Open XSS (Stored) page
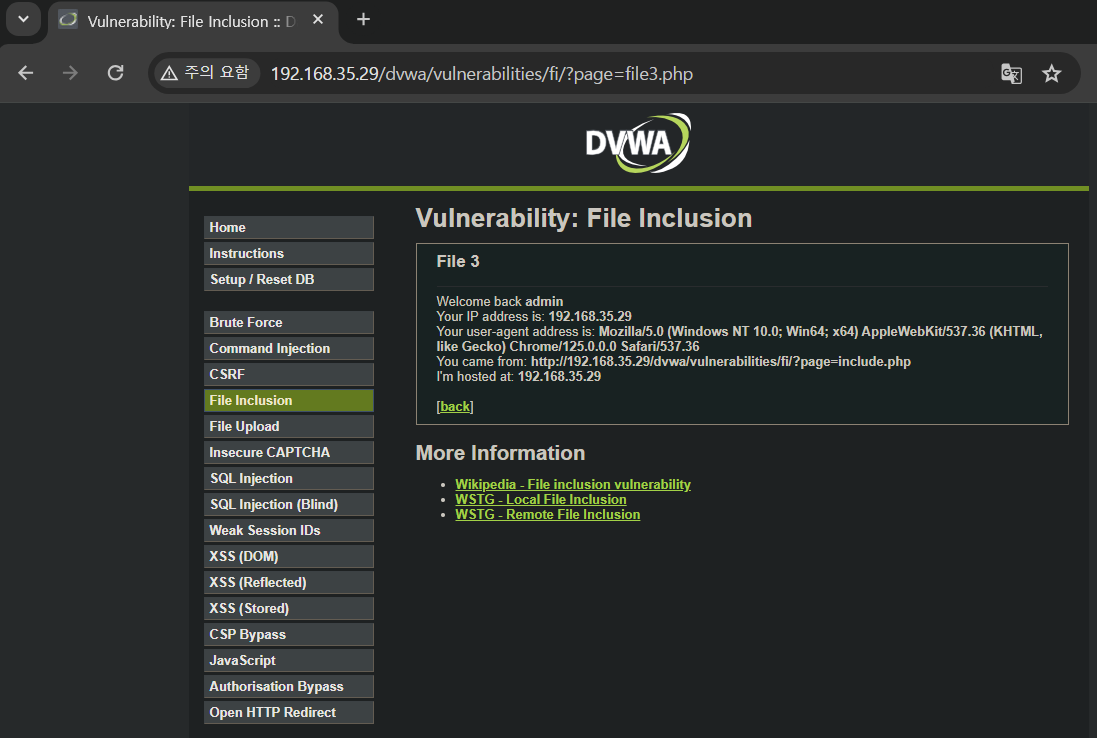Viewport: 1097px width, 738px height. pyautogui.click(x=288, y=608)
